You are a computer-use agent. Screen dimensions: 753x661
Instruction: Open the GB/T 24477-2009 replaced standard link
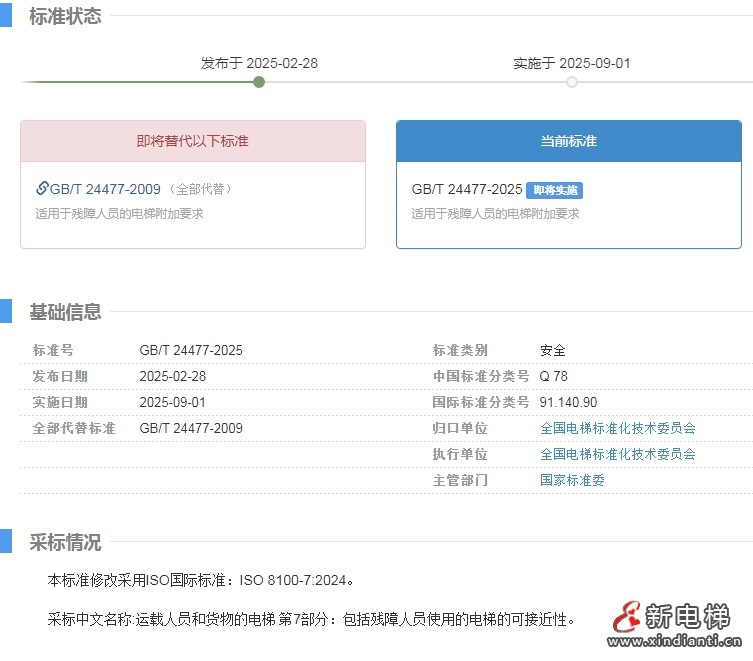tap(105, 189)
